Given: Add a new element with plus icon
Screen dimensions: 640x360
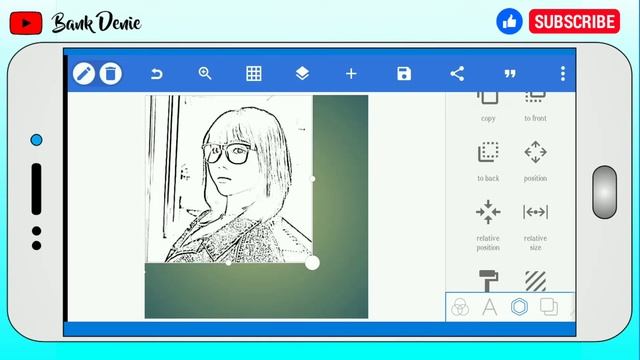Looking at the screenshot, I should [351, 74].
